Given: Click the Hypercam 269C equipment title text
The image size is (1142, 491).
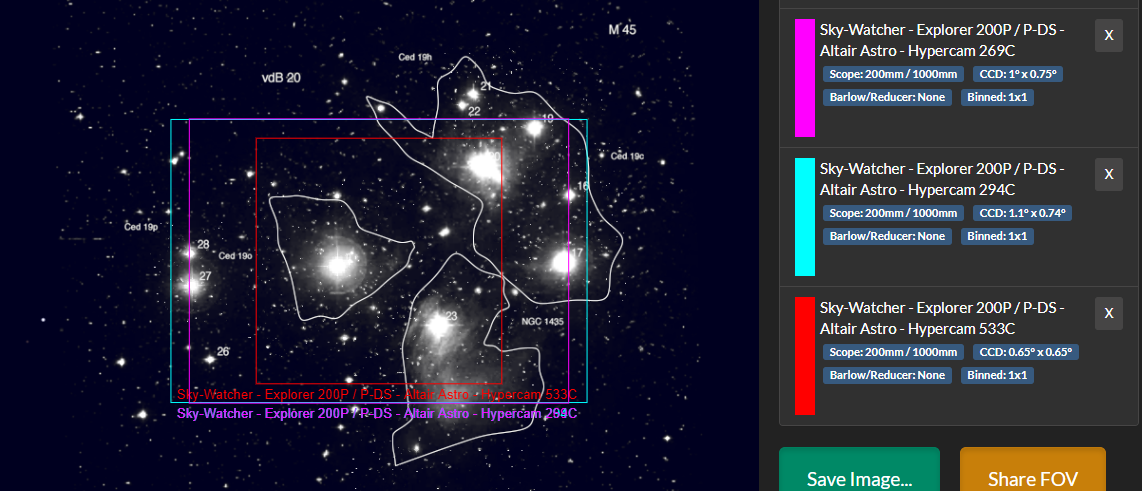Looking at the screenshot, I should tap(942, 40).
